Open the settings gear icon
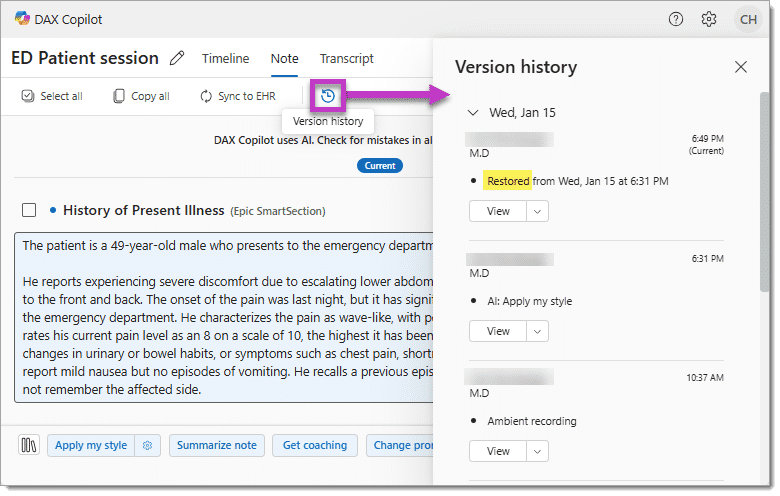Viewport: 780px width, 496px height. coord(709,19)
